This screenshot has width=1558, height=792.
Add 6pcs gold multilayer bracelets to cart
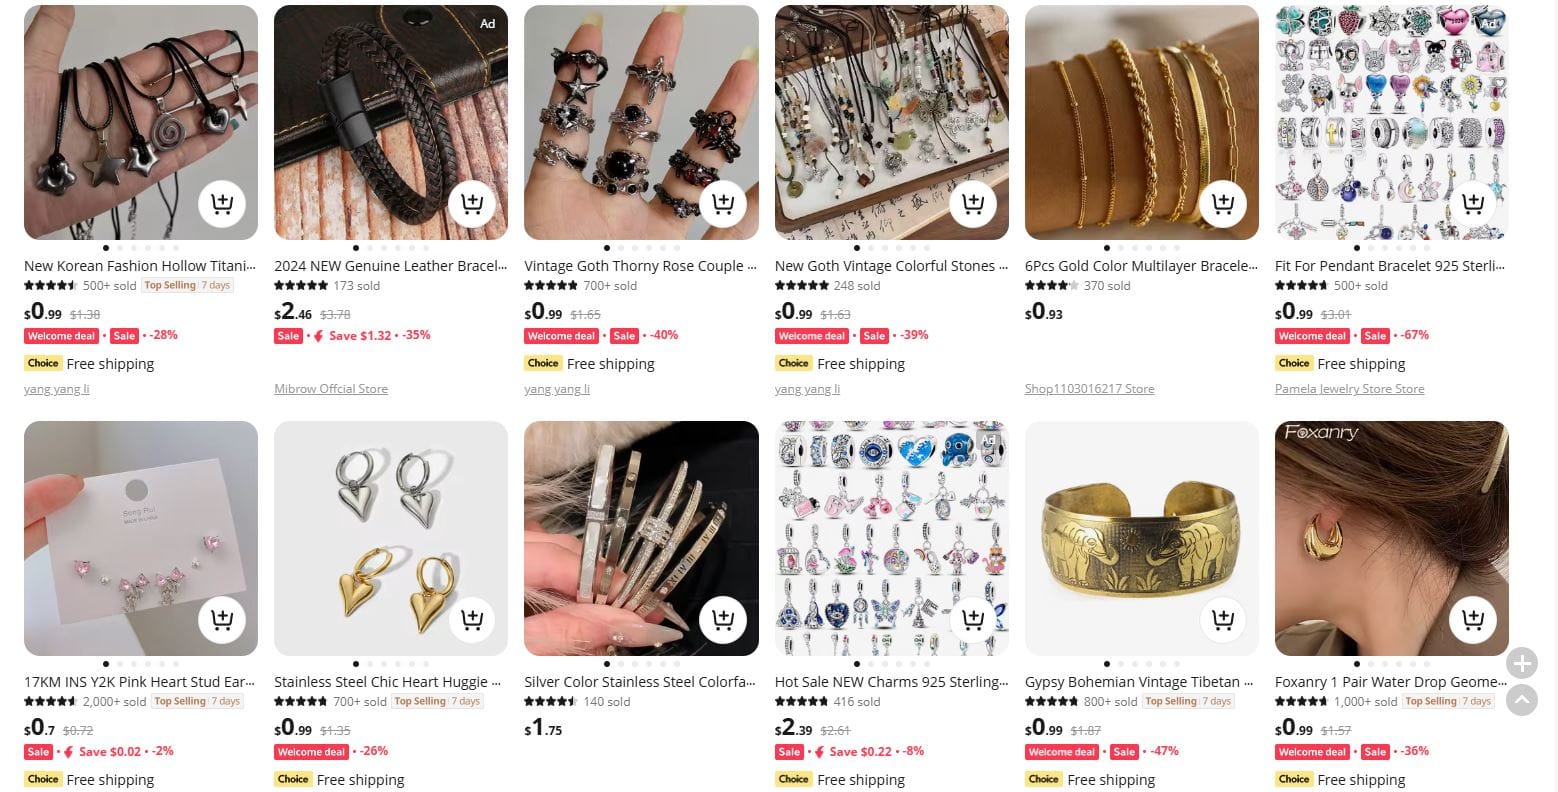pyautogui.click(x=1222, y=204)
